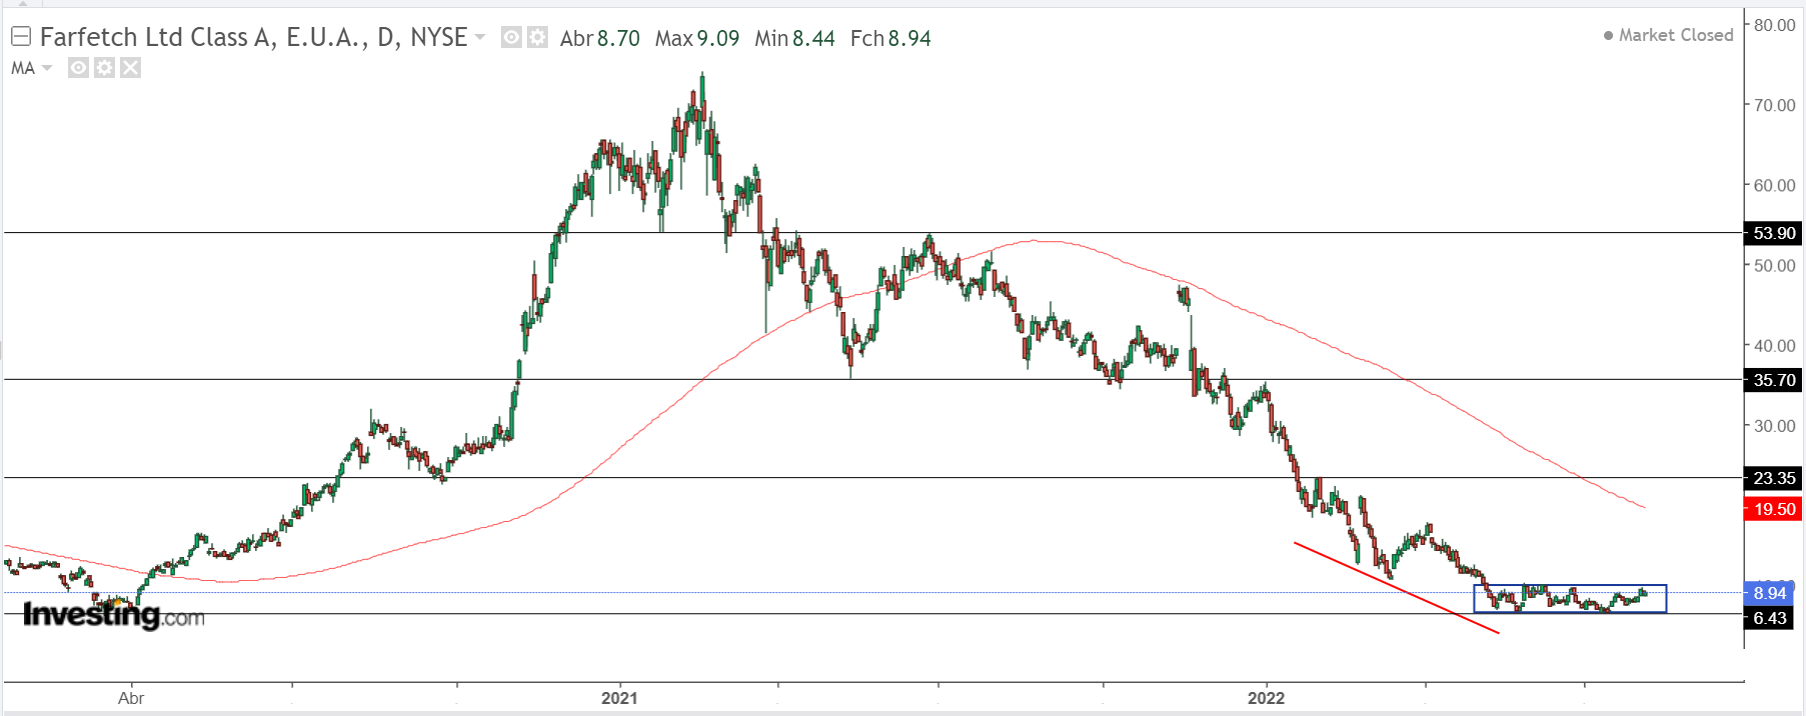Image resolution: width=1806 pixels, height=716 pixels.
Task: Click the 6.43 price level label
Action: point(1770,618)
